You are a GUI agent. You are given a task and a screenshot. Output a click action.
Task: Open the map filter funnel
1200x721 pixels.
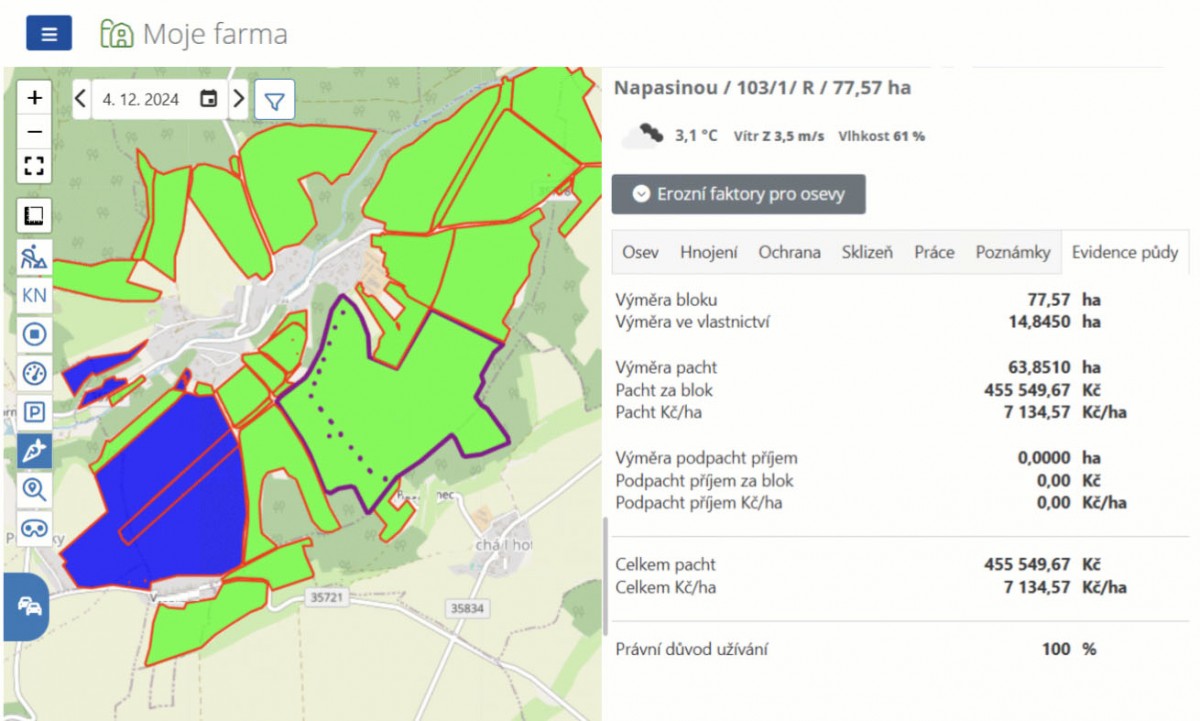(x=274, y=100)
